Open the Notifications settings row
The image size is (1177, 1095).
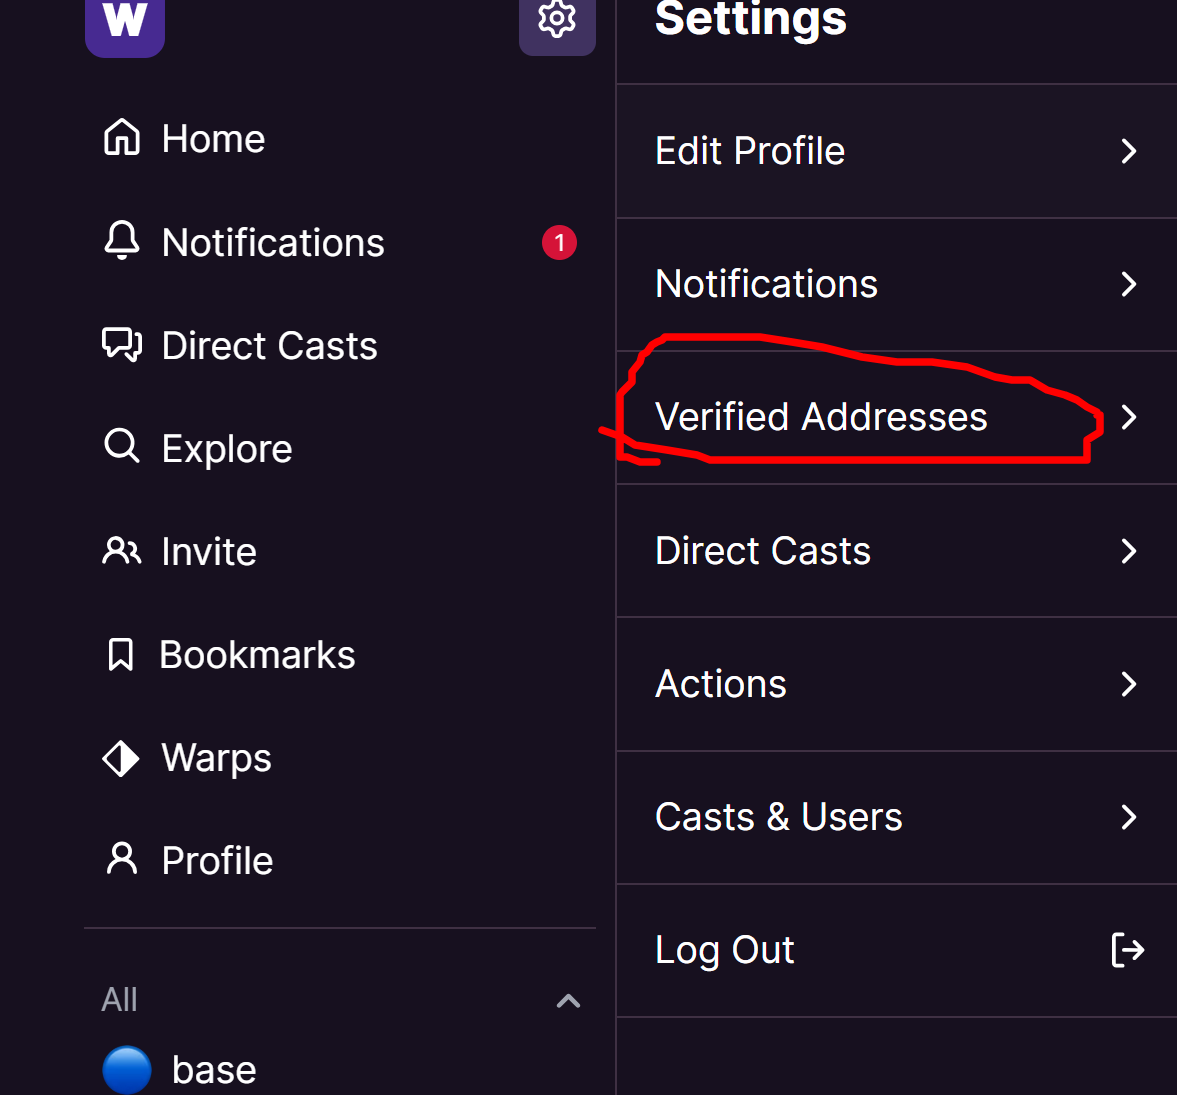coord(896,284)
